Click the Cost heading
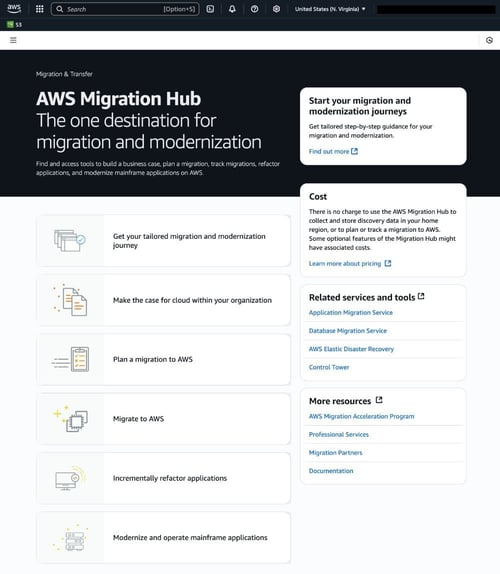This screenshot has height=574, width=500. 318,197
